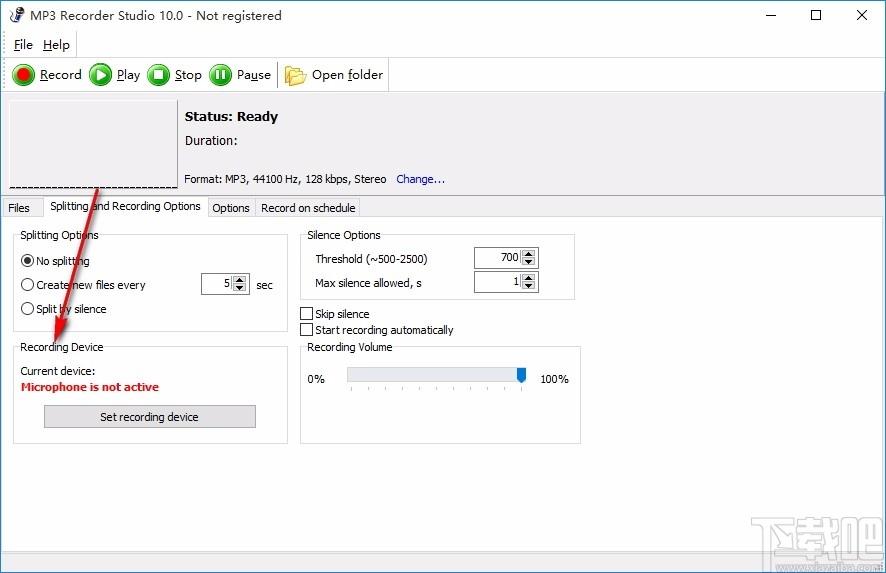Screen dimensions: 886x573
Task: Click the green Stop icon
Action: [159, 75]
